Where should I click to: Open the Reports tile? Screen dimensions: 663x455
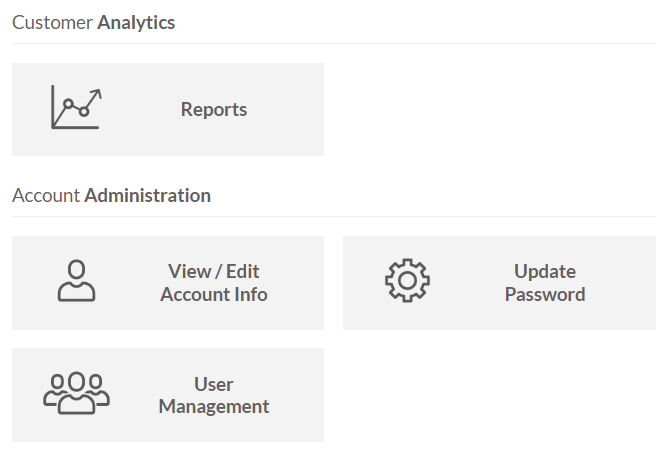click(167, 109)
